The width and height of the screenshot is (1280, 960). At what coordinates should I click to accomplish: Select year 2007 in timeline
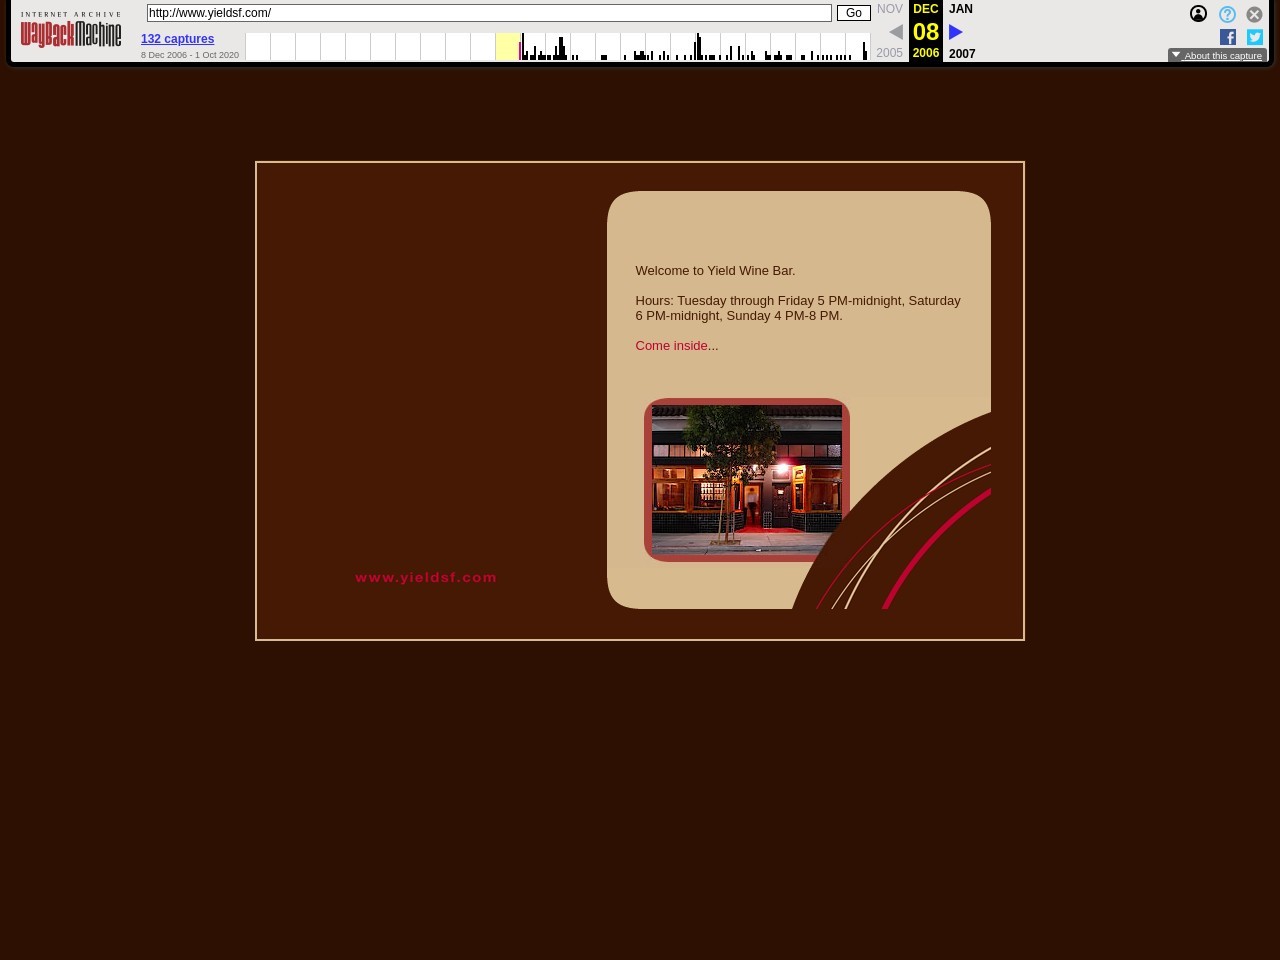point(962,54)
